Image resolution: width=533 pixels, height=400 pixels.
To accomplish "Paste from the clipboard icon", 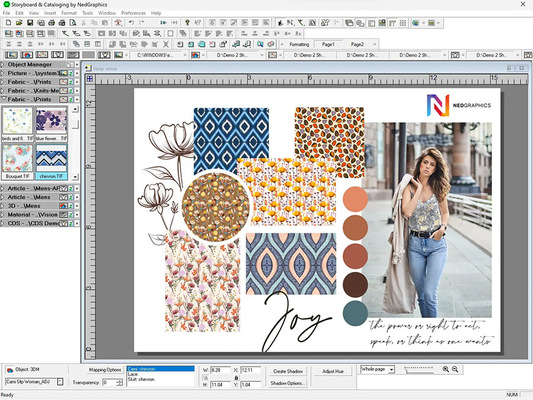I will pyautogui.click(x=105, y=23).
